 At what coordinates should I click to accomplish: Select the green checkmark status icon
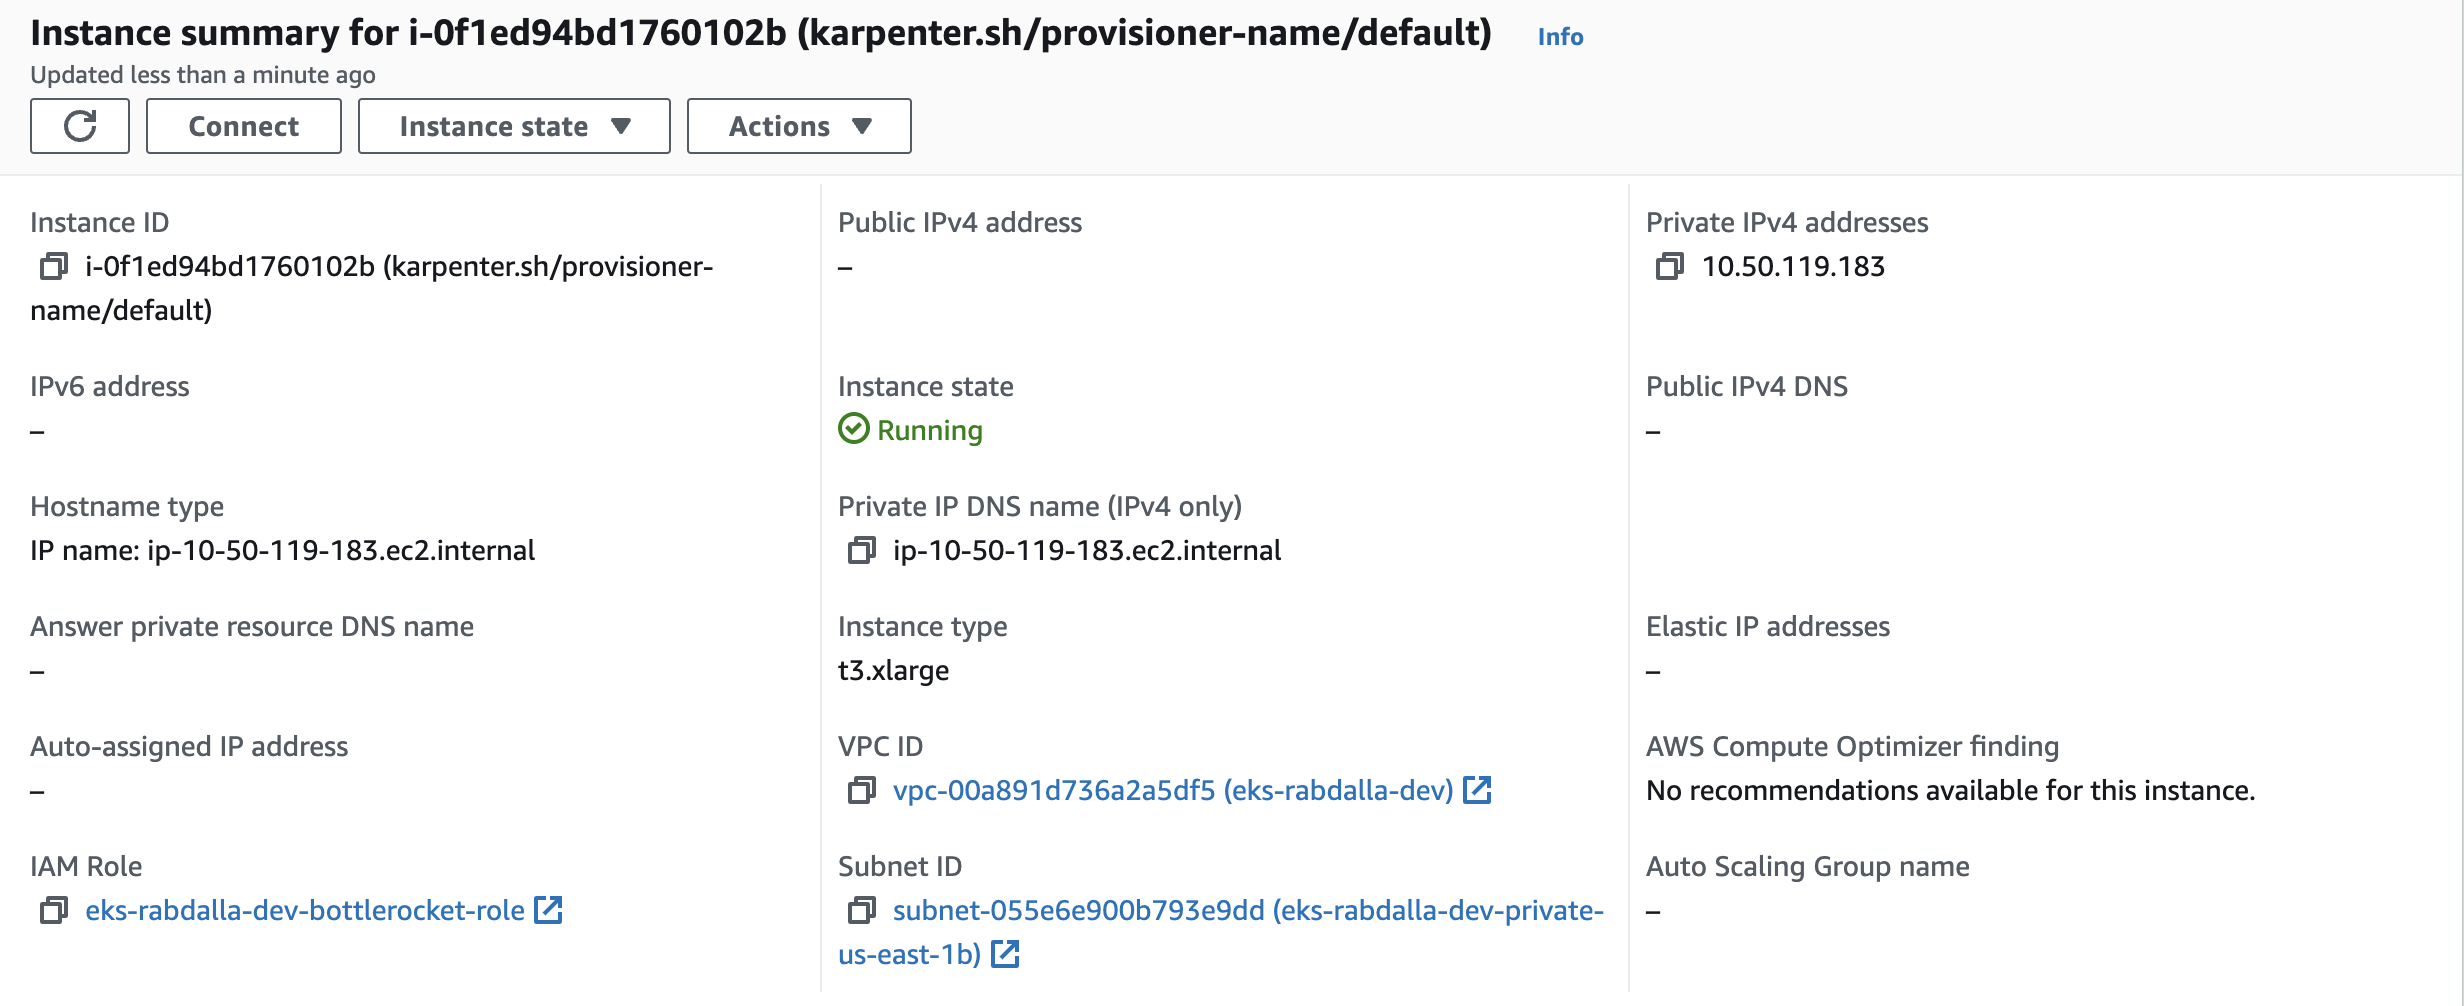click(x=852, y=430)
